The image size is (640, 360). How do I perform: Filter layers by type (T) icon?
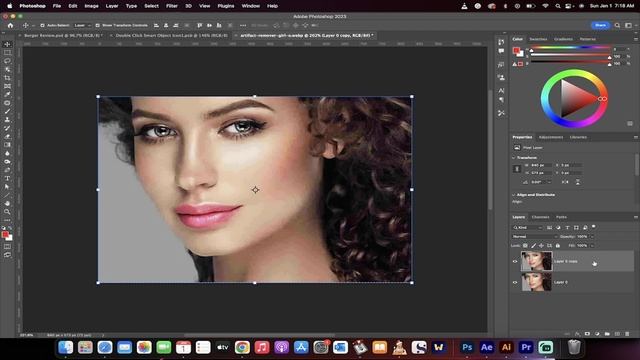tap(567, 227)
